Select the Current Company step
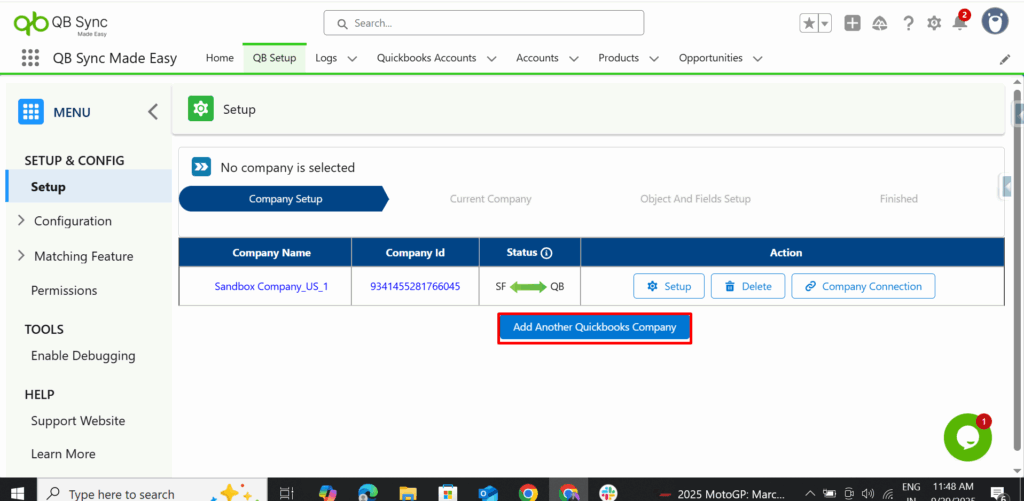 pyautogui.click(x=490, y=199)
